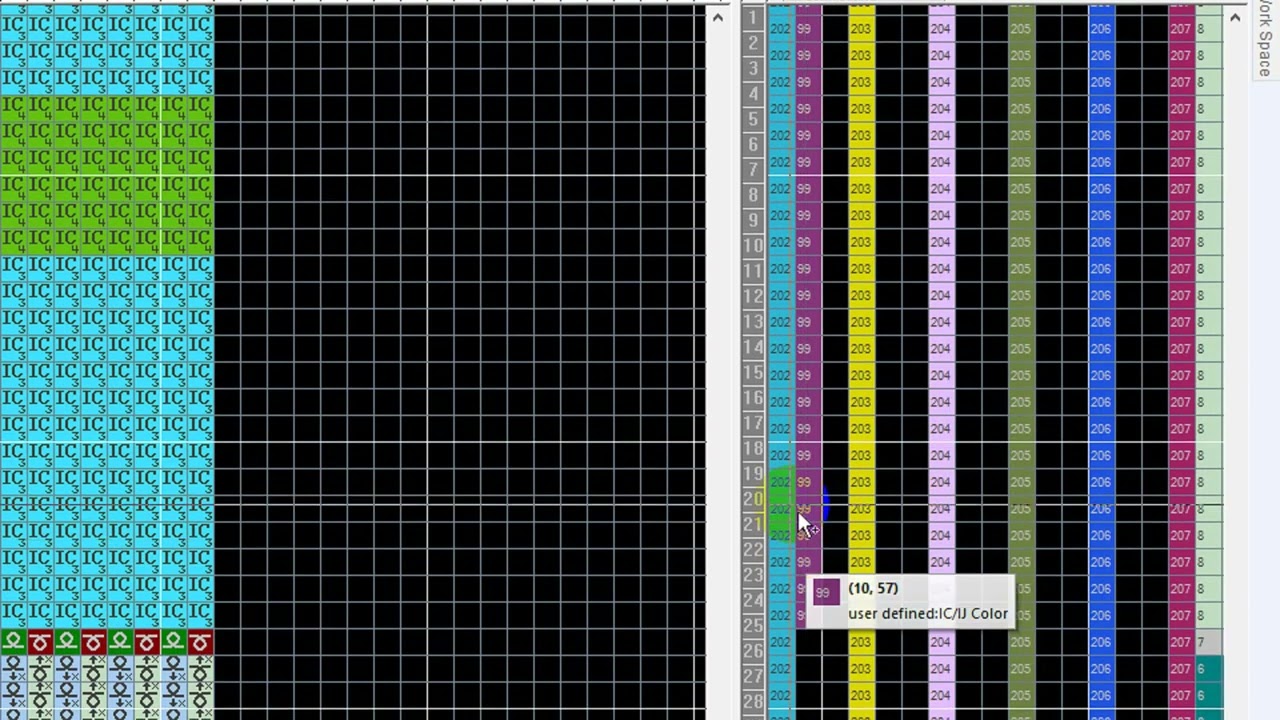The width and height of the screenshot is (1280, 720).
Task: Select row header 25 in right pane
Action: pos(754,626)
